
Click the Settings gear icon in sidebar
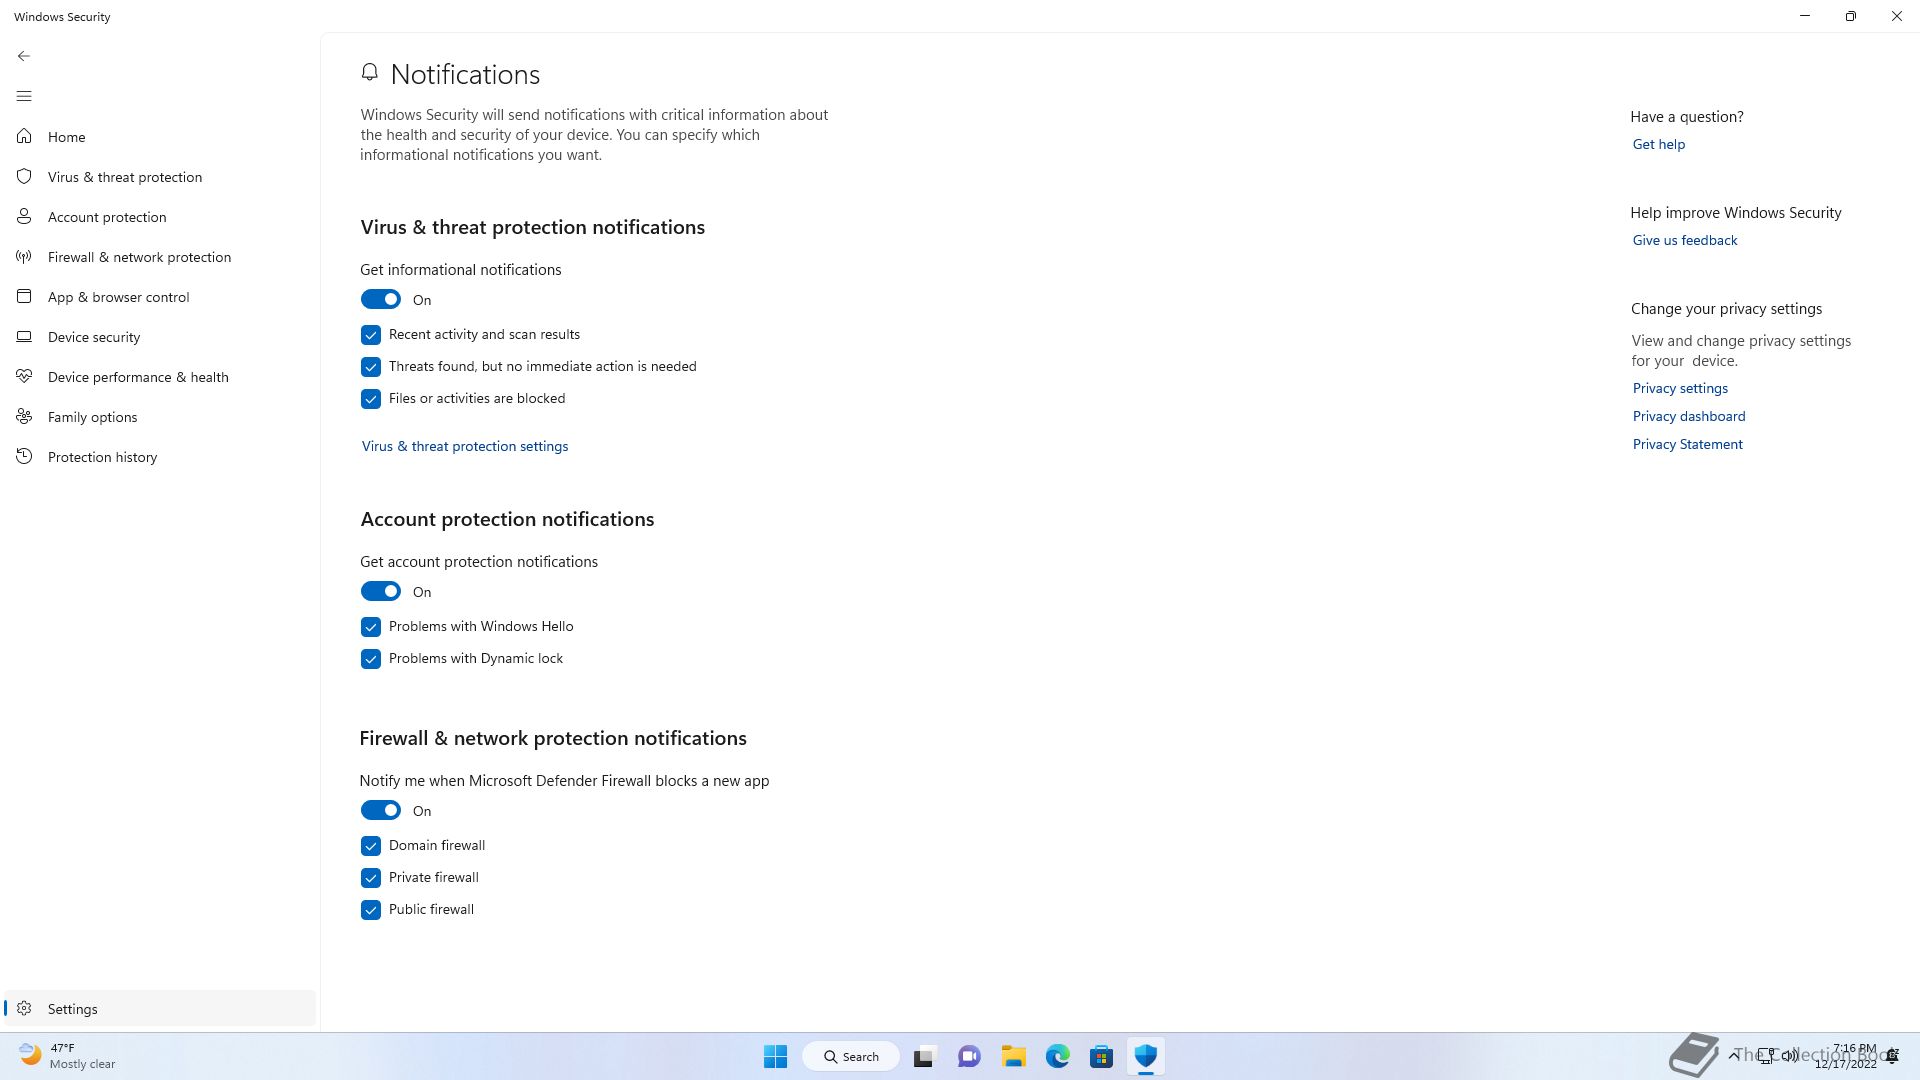[x=24, y=1008]
